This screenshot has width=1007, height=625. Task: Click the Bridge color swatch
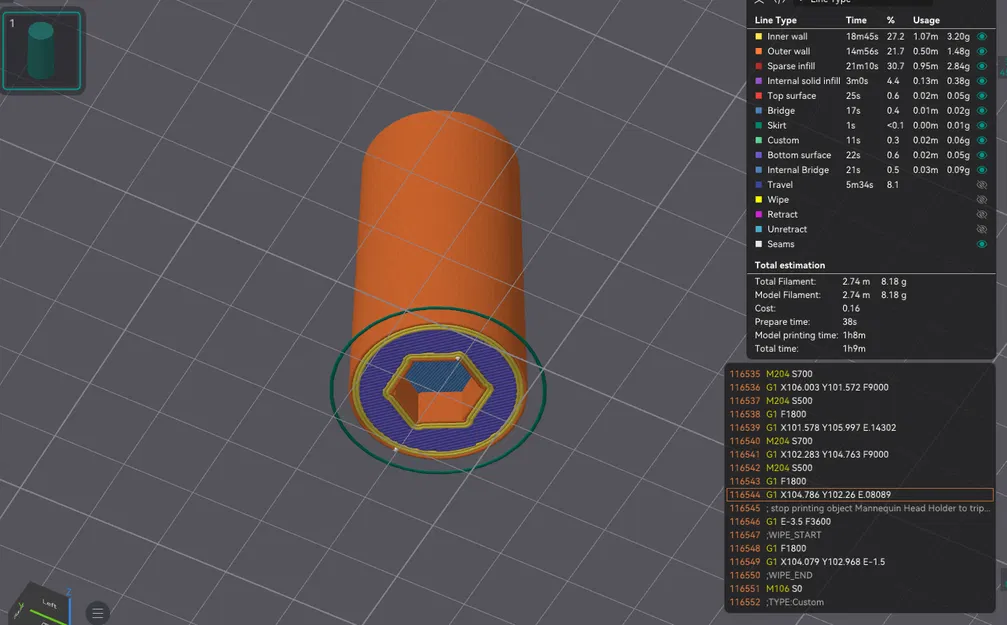758,110
